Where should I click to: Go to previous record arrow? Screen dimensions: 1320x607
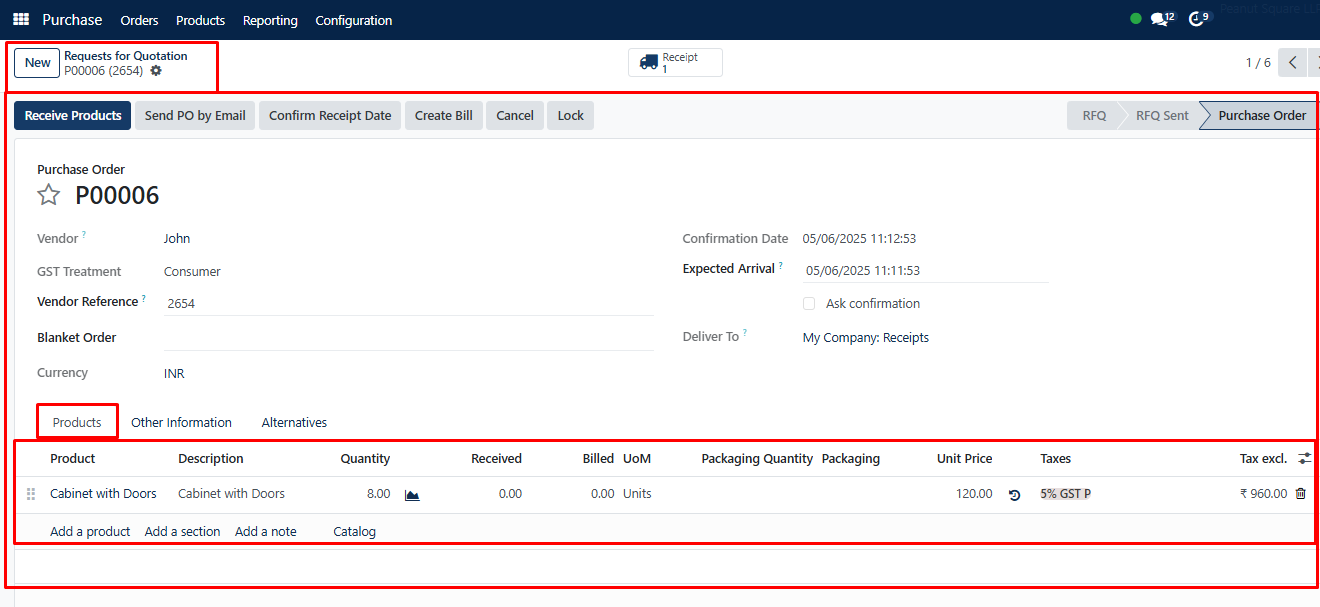pos(1293,63)
